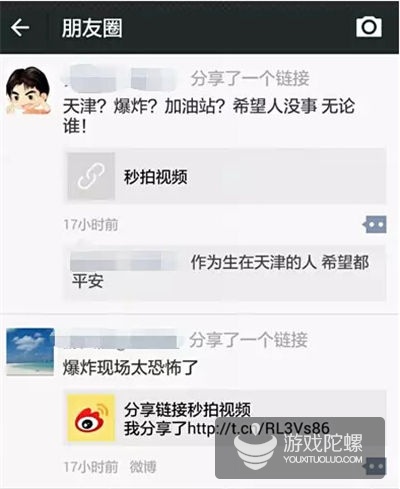Tap the 朋友圈 header title
The image size is (400, 489).
click(x=92, y=28)
